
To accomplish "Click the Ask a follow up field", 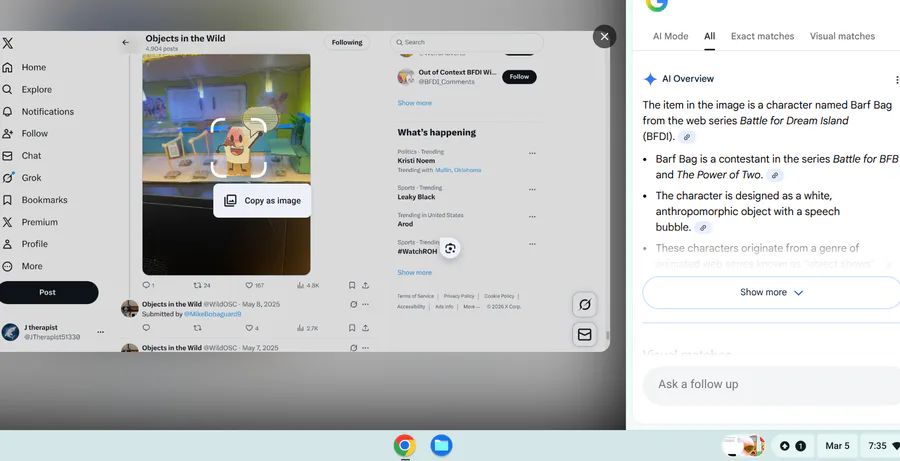I will coord(771,384).
